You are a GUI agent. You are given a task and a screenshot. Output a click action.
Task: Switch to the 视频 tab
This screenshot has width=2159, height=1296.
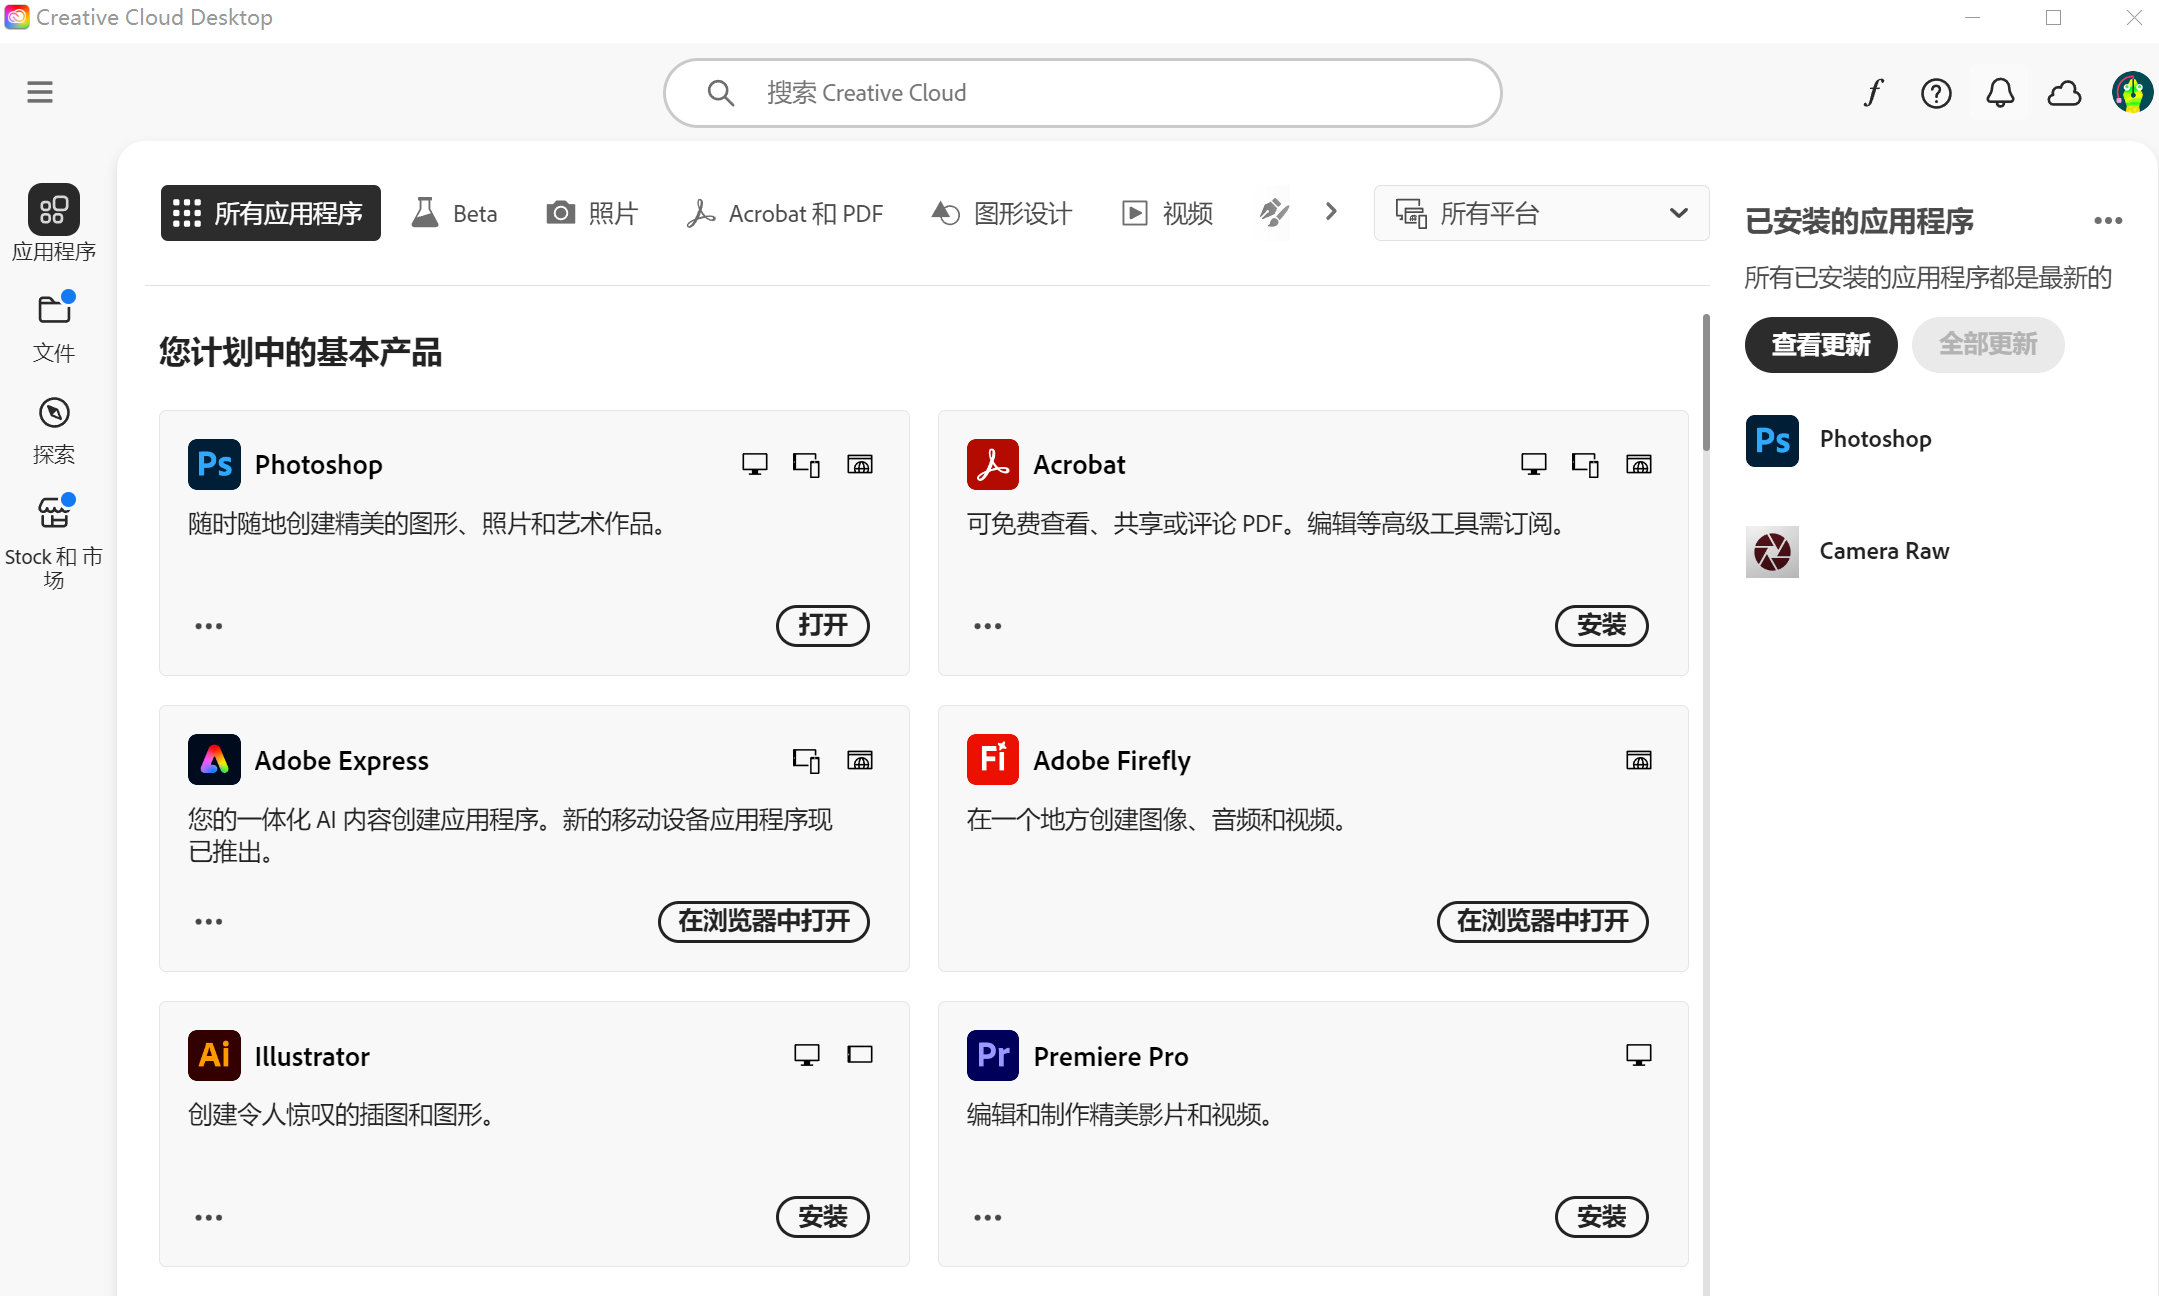(x=1167, y=213)
